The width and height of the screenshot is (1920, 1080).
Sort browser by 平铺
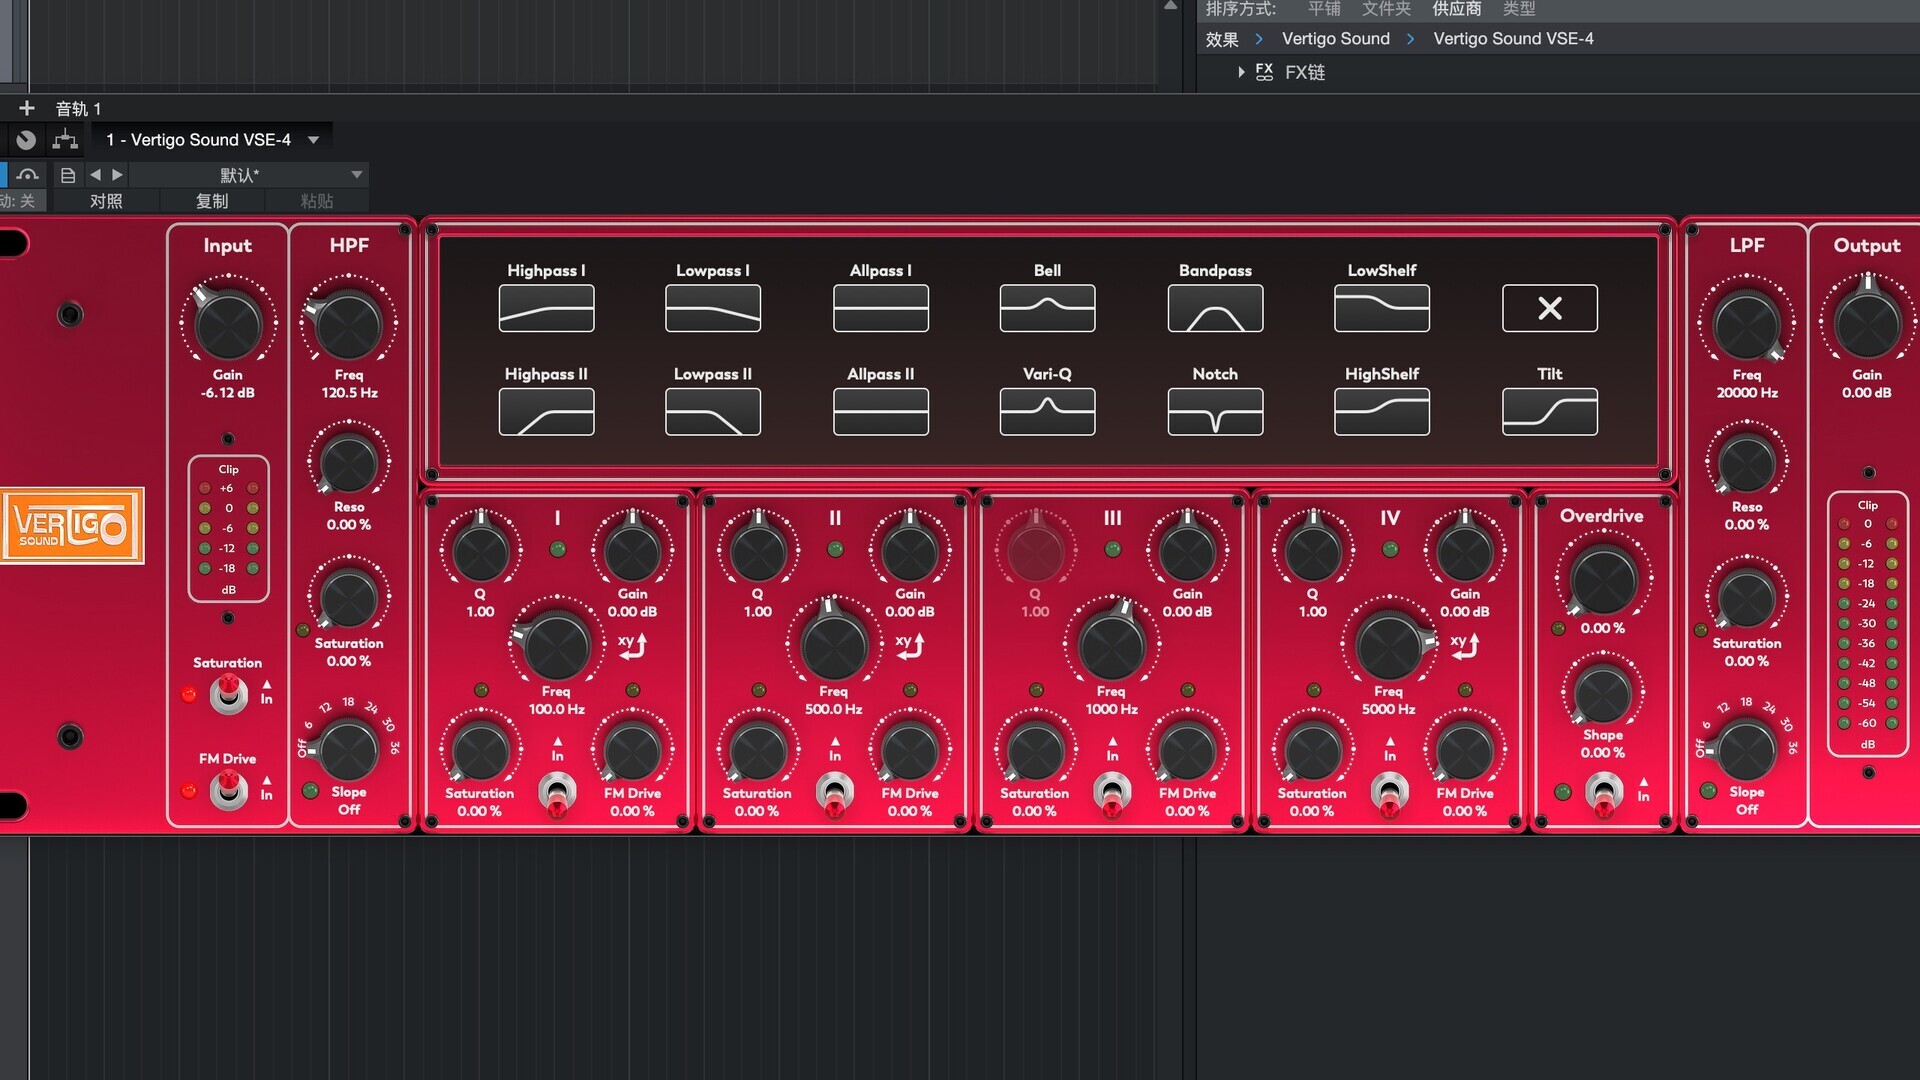(1324, 9)
